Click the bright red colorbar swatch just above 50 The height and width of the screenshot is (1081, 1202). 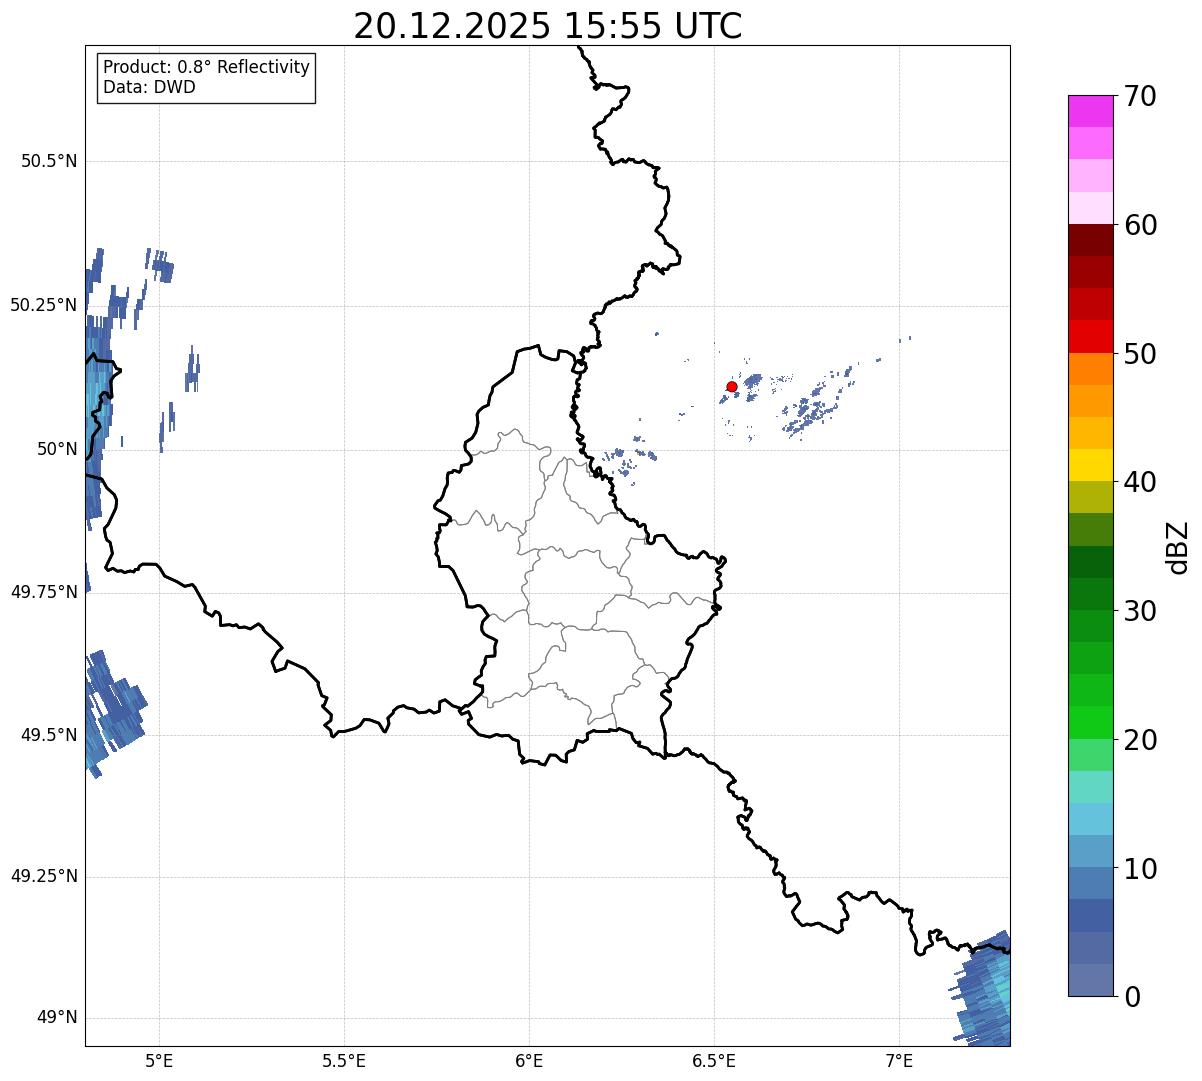click(1090, 336)
